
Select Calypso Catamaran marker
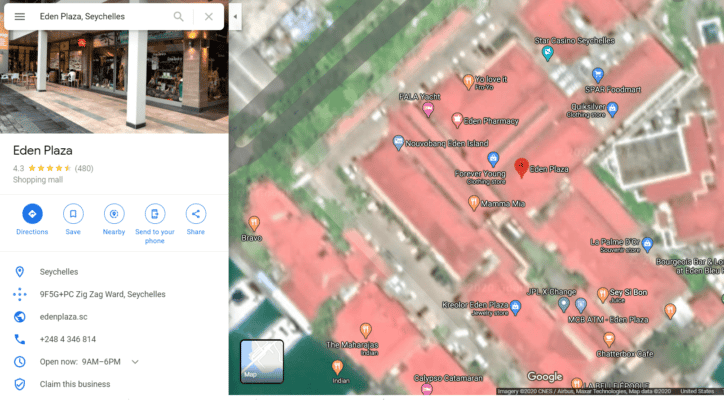pos(427,389)
